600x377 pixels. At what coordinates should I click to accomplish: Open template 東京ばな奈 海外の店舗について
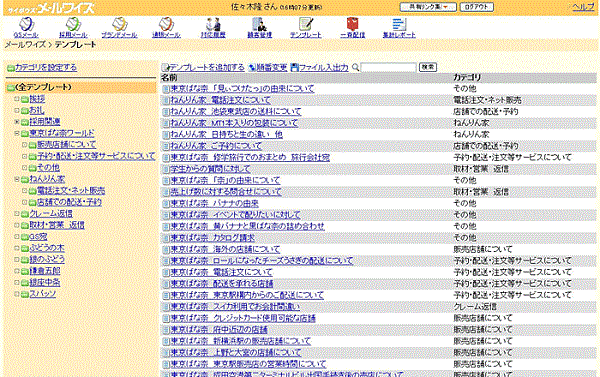(x=225, y=250)
